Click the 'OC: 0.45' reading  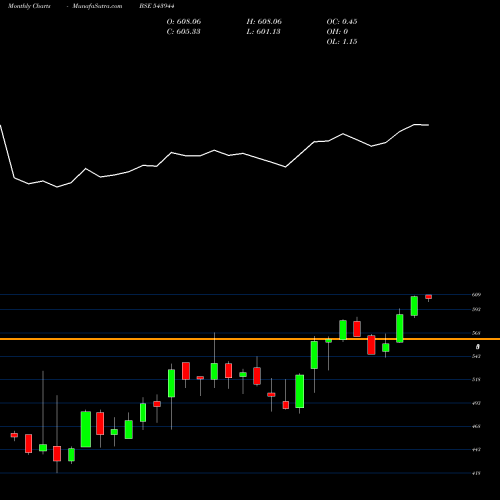point(342,22)
